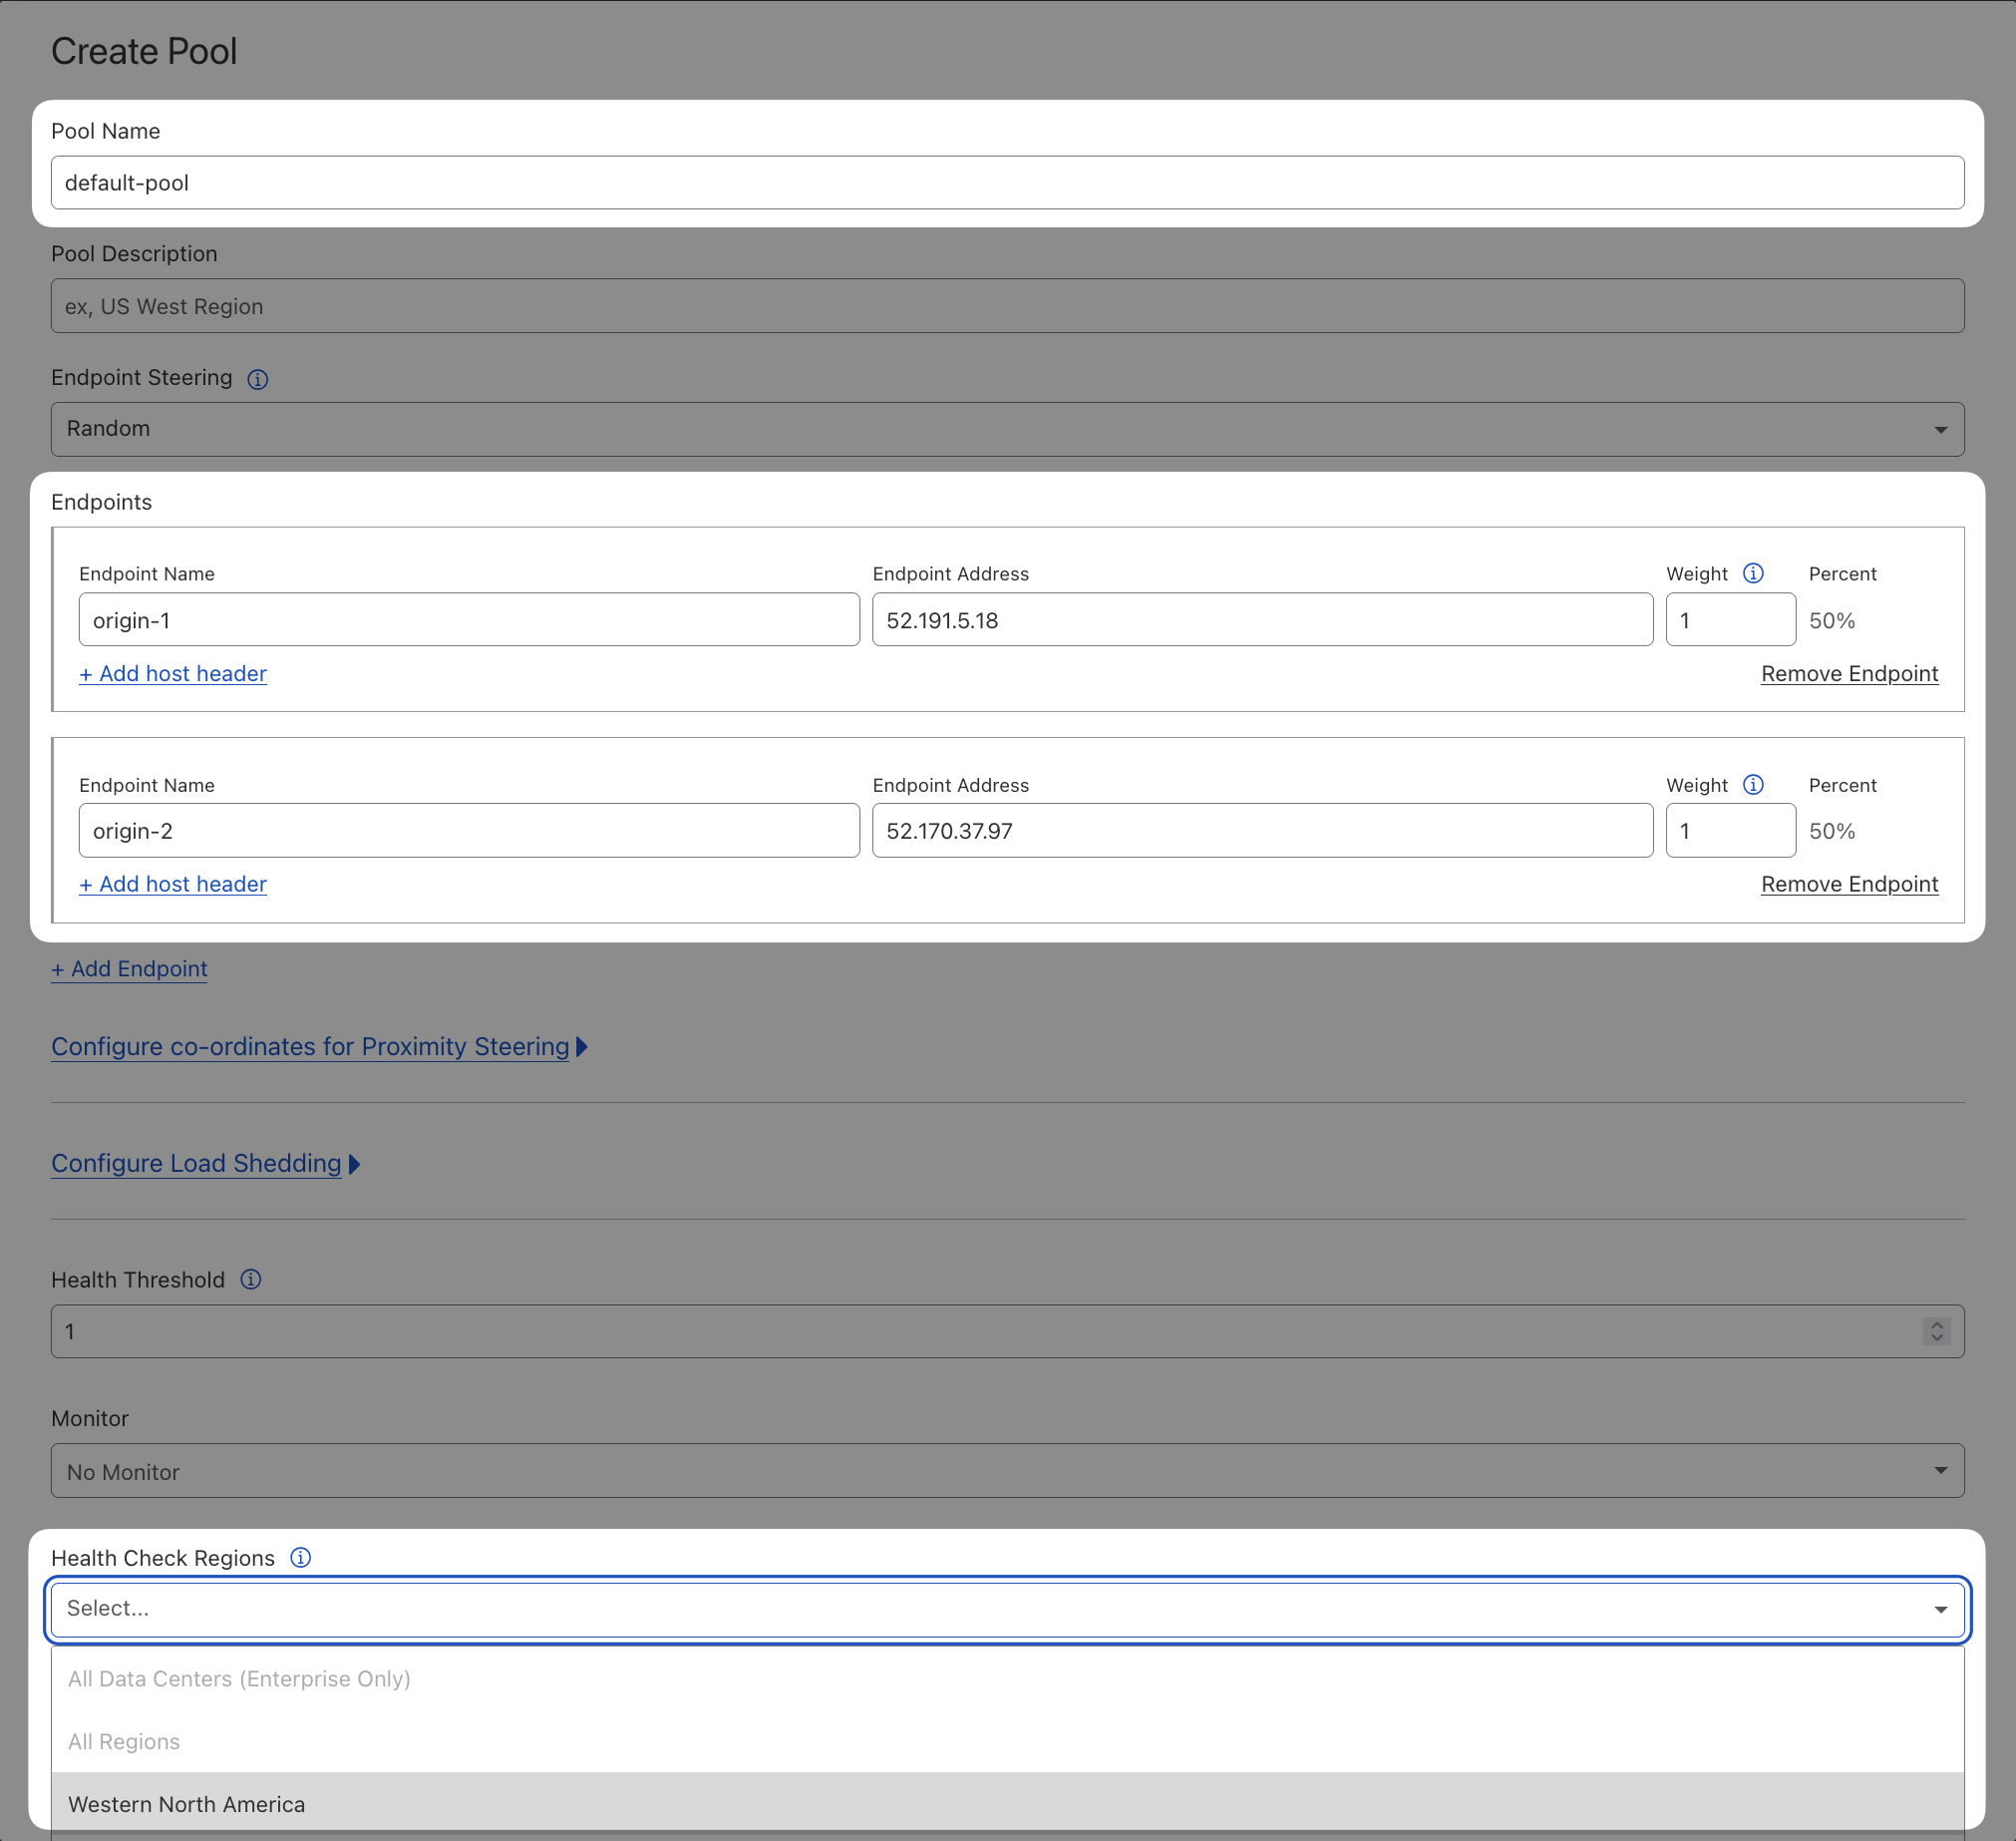This screenshot has width=2016, height=1841.
Task: Click the Add Endpoint link
Action: (x=129, y=968)
